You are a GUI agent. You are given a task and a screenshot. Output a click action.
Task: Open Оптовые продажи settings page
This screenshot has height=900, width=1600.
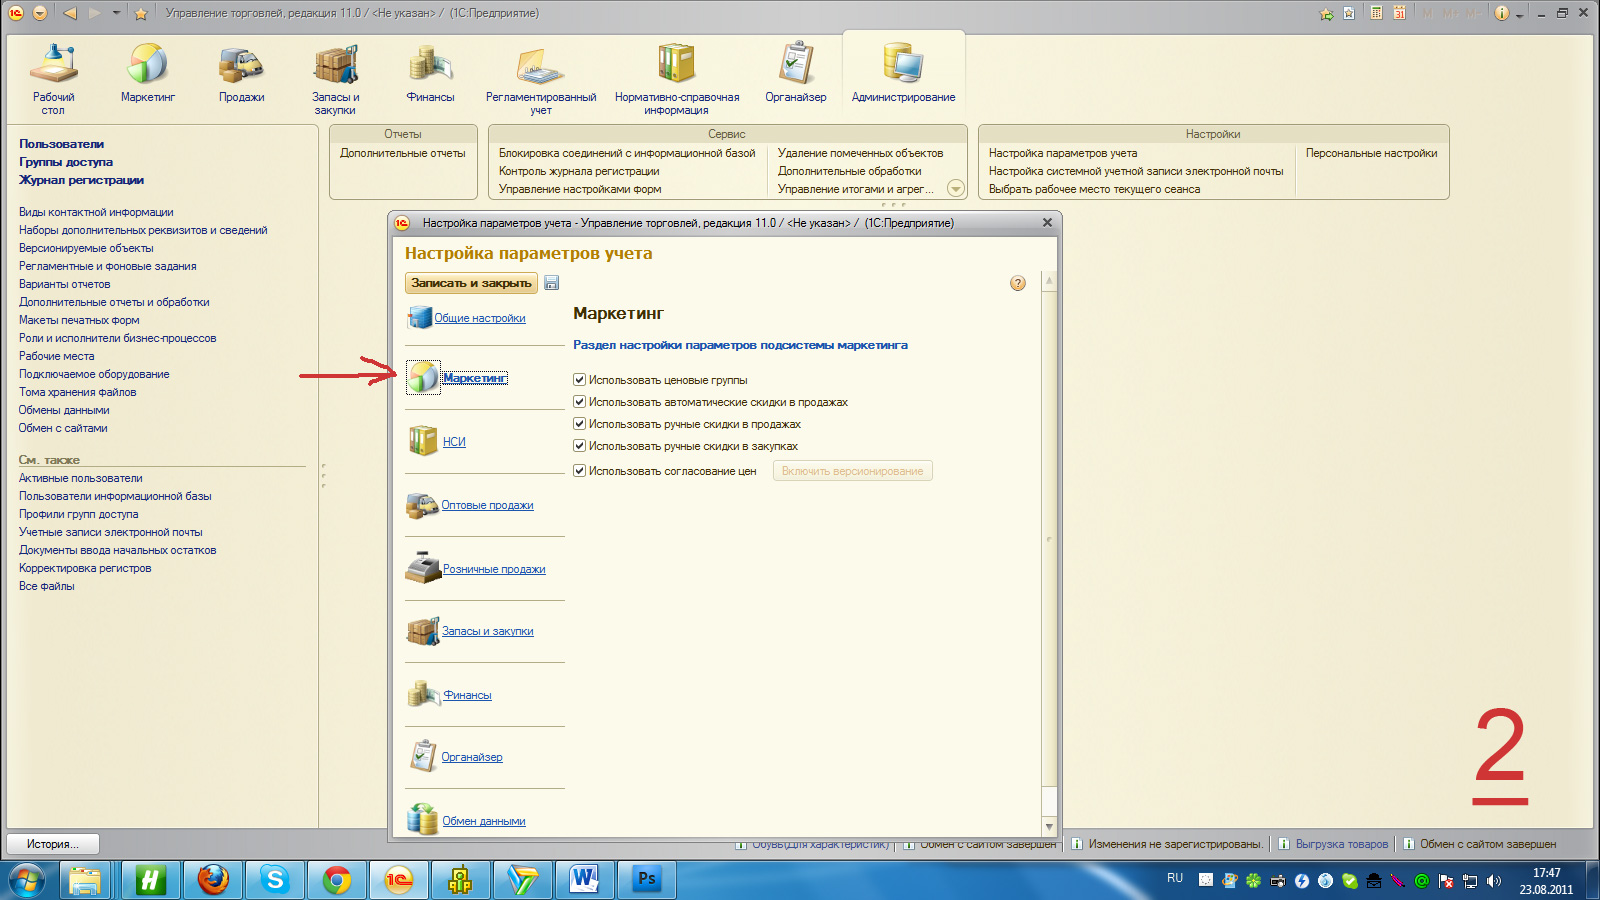pos(487,505)
